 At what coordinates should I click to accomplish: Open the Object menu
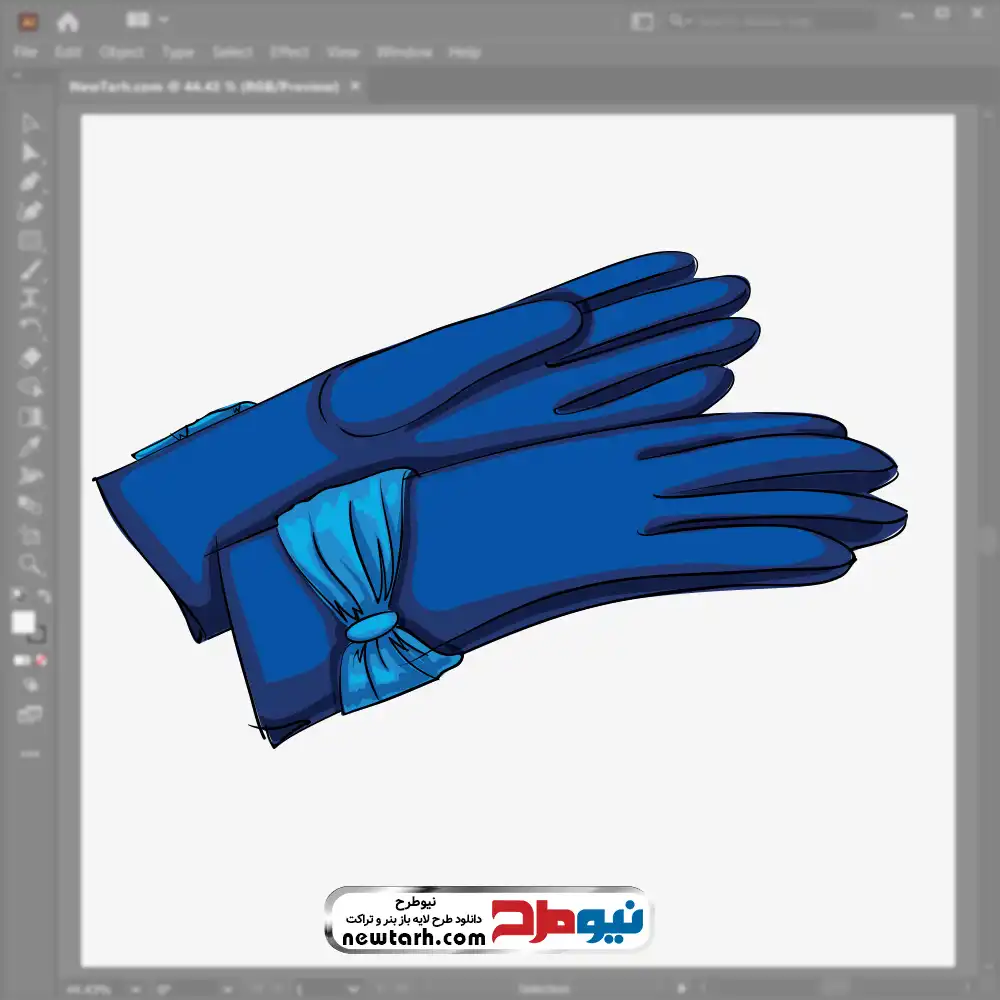click(122, 52)
